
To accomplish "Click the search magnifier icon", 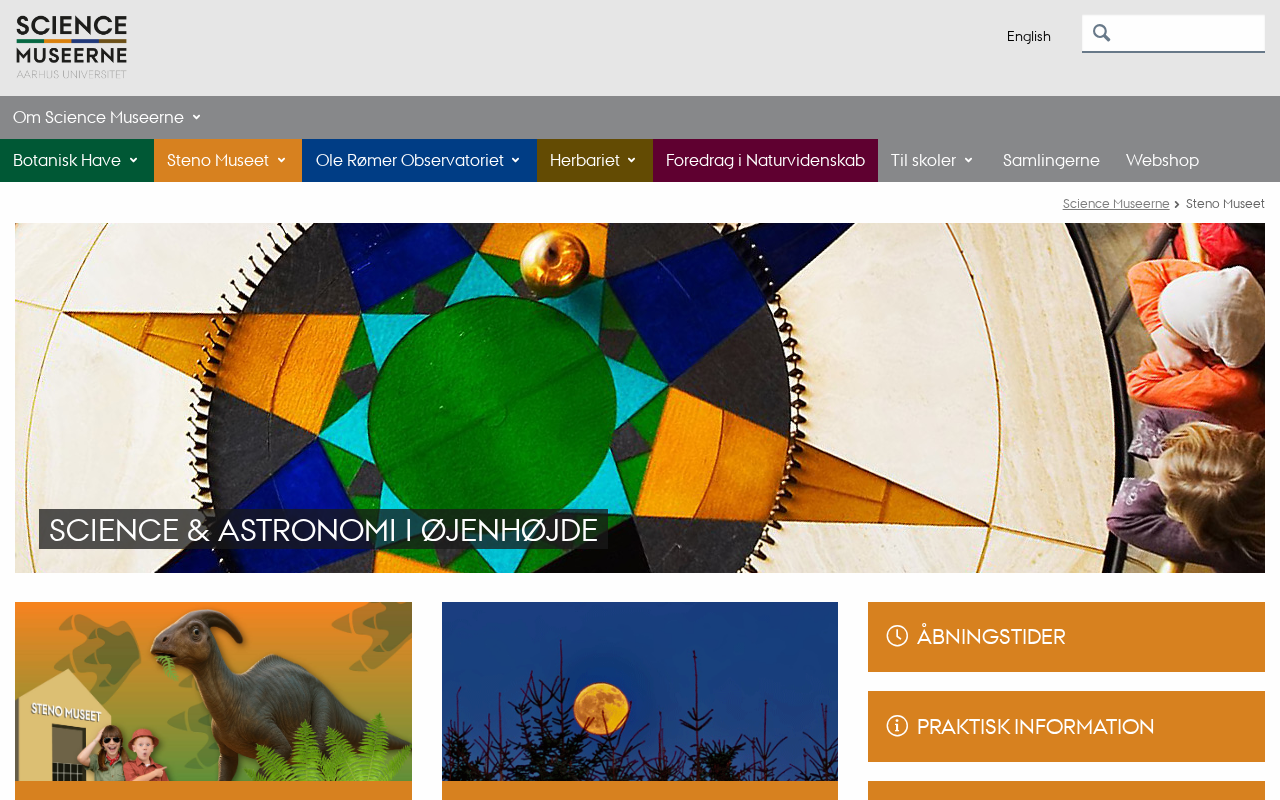I will tap(1101, 33).
